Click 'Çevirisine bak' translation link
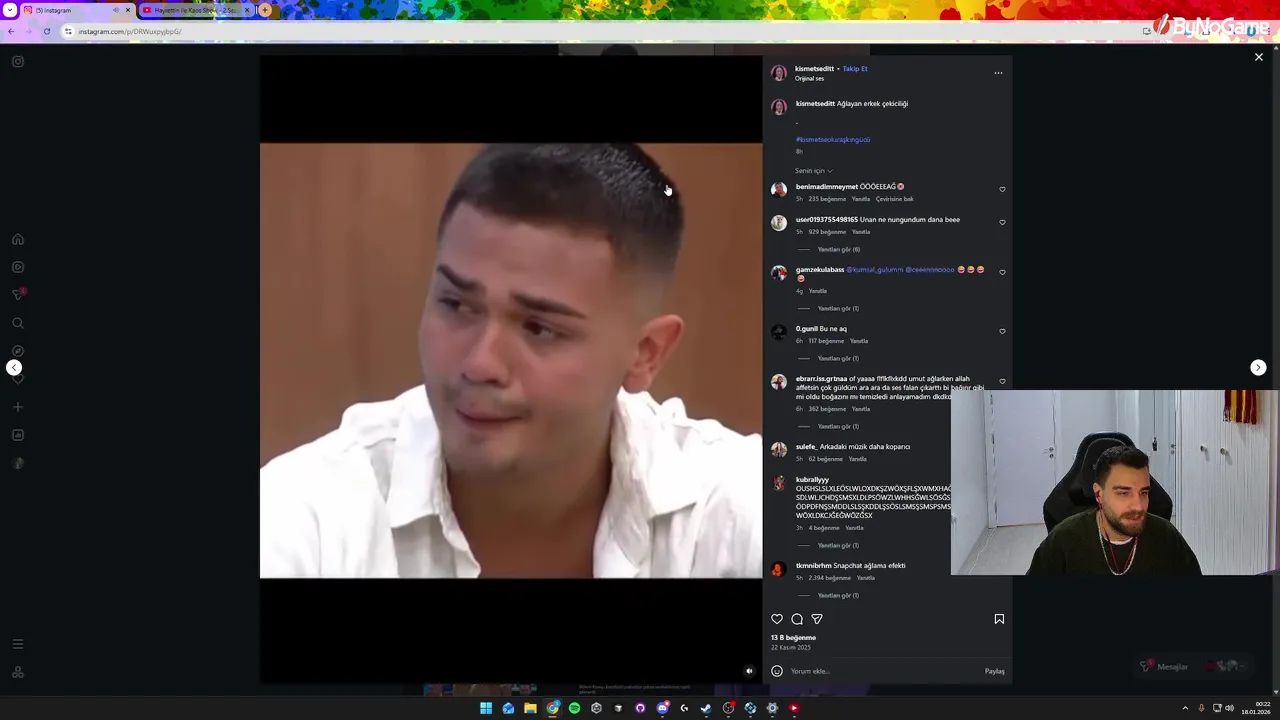Viewport: 1280px width, 720px height. coord(895,199)
